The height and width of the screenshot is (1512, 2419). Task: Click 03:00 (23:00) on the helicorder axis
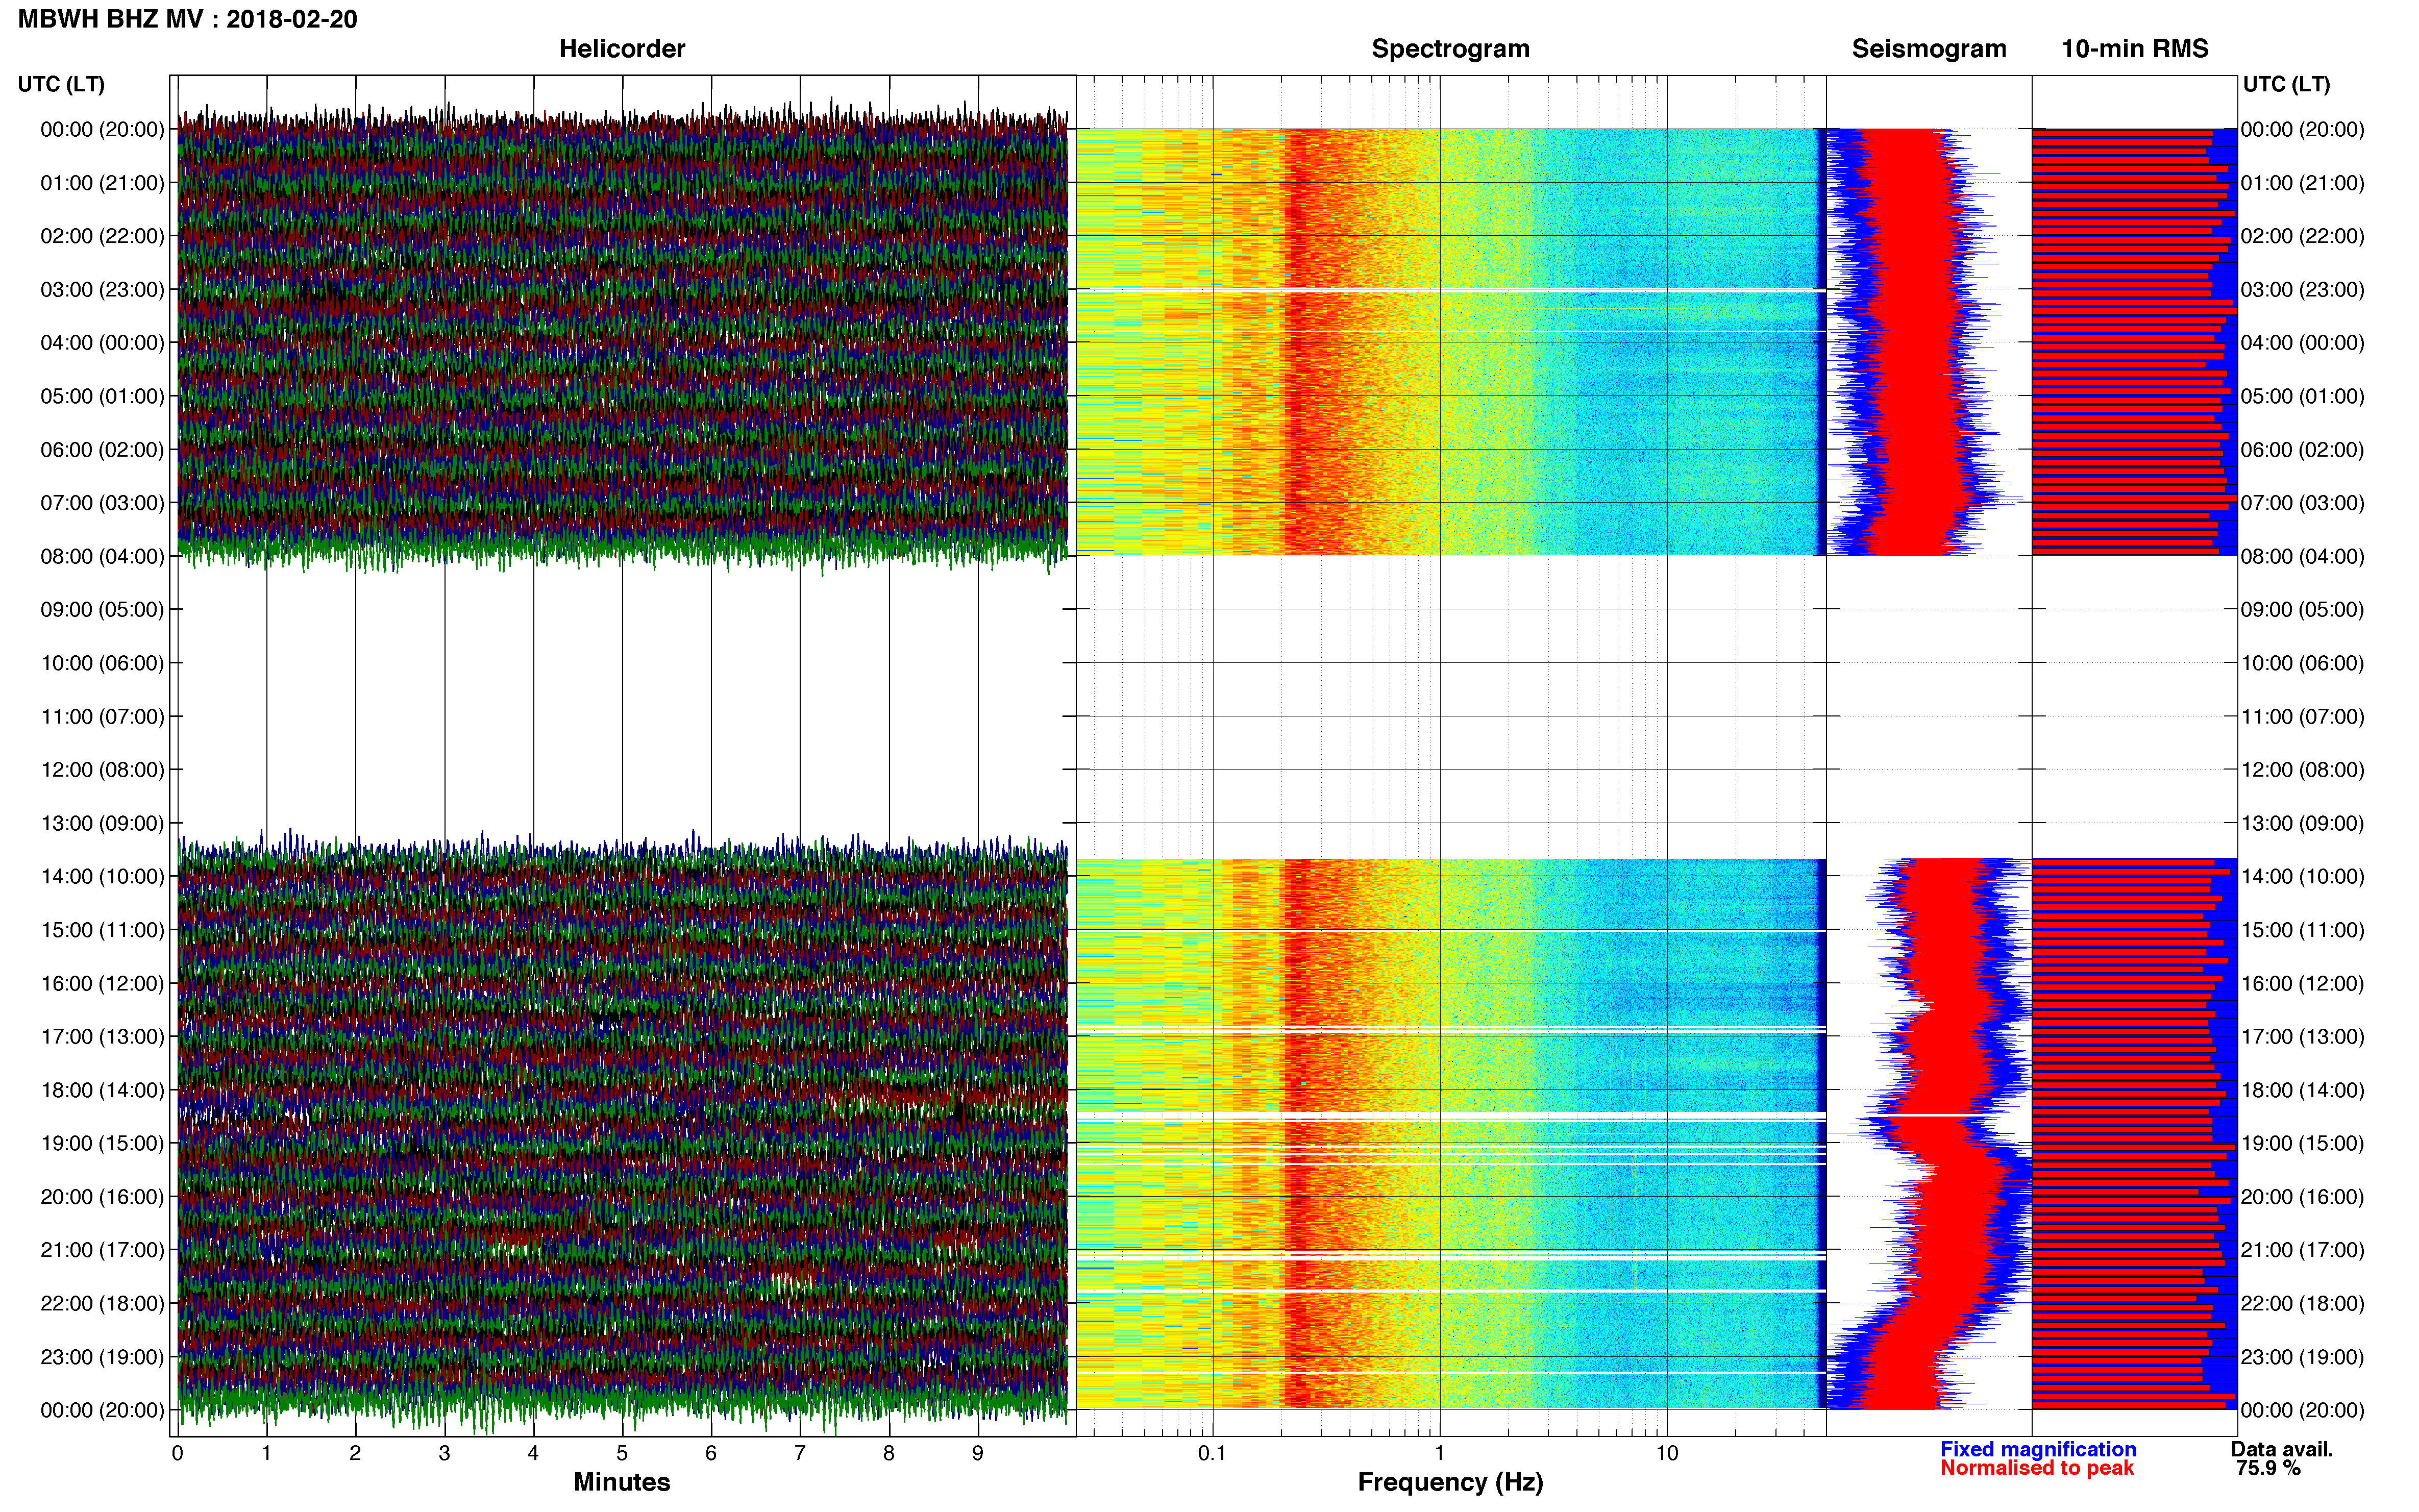point(102,290)
